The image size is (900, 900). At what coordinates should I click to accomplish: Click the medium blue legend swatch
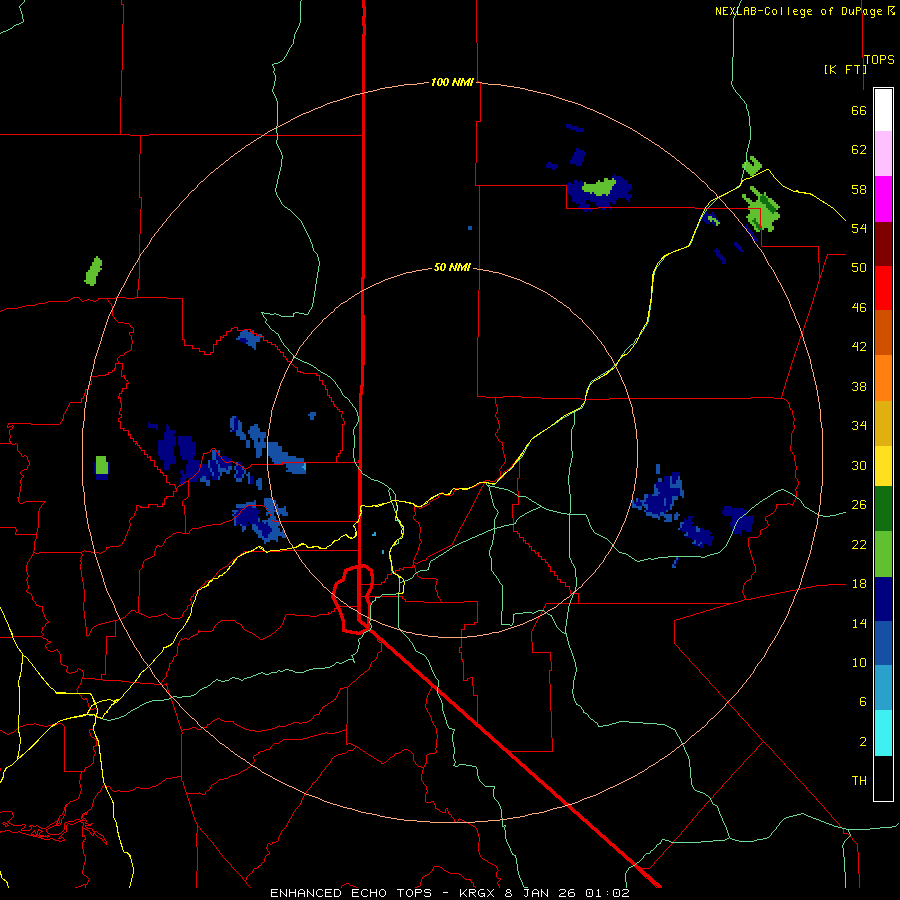[x=883, y=643]
